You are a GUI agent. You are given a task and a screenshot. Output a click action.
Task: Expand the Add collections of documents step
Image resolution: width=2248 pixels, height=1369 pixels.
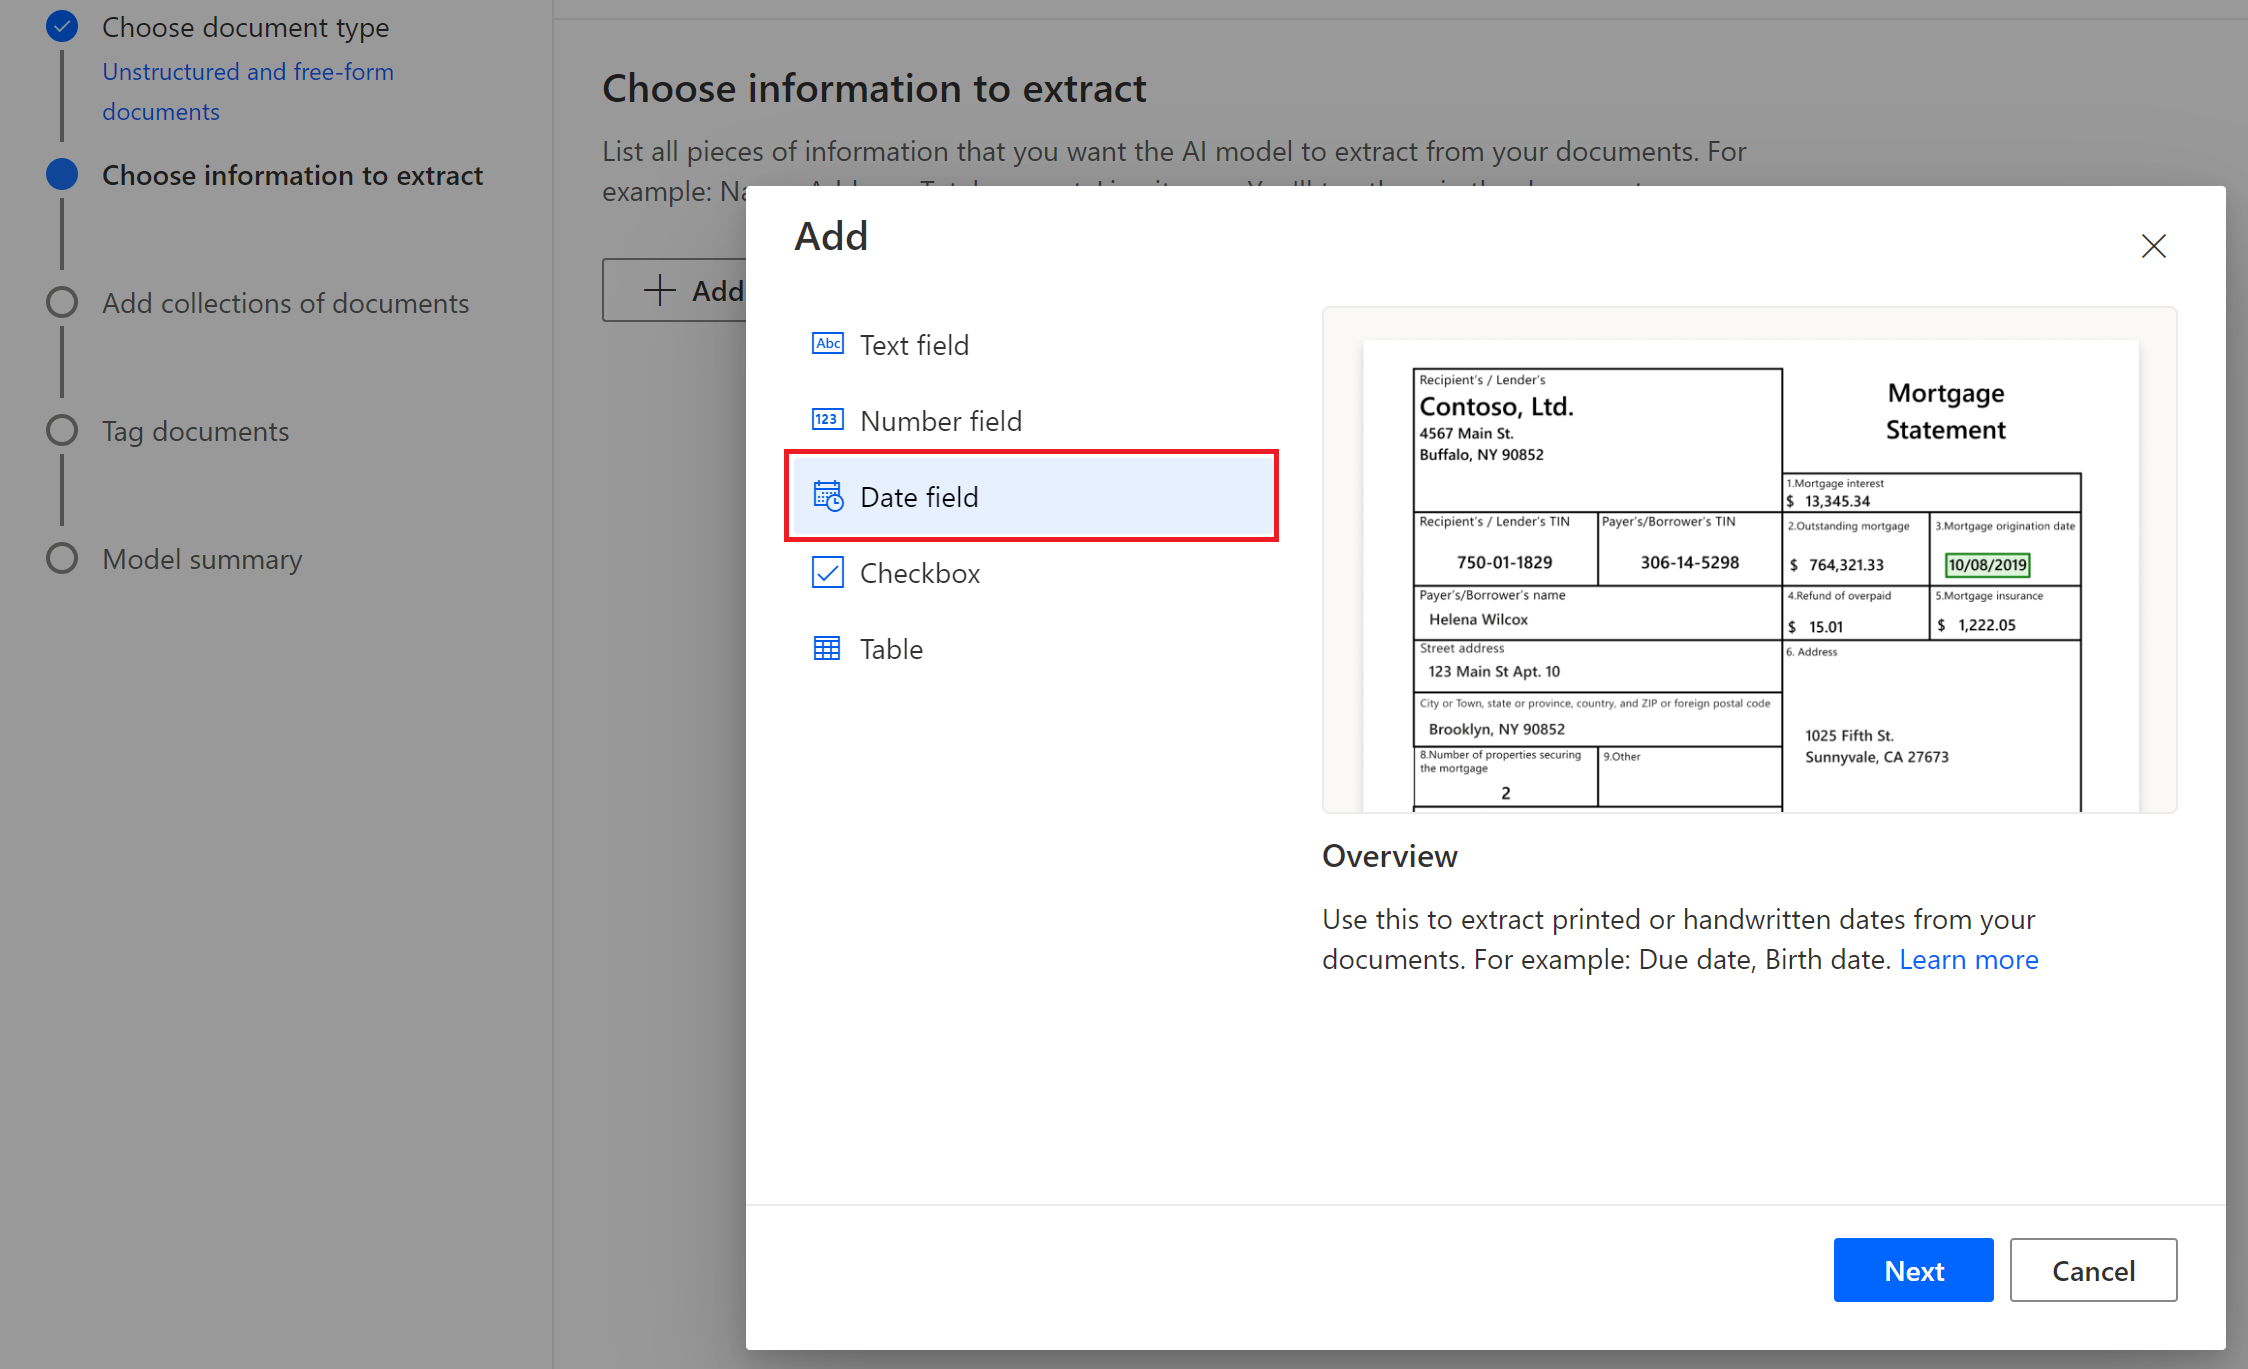click(286, 302)
